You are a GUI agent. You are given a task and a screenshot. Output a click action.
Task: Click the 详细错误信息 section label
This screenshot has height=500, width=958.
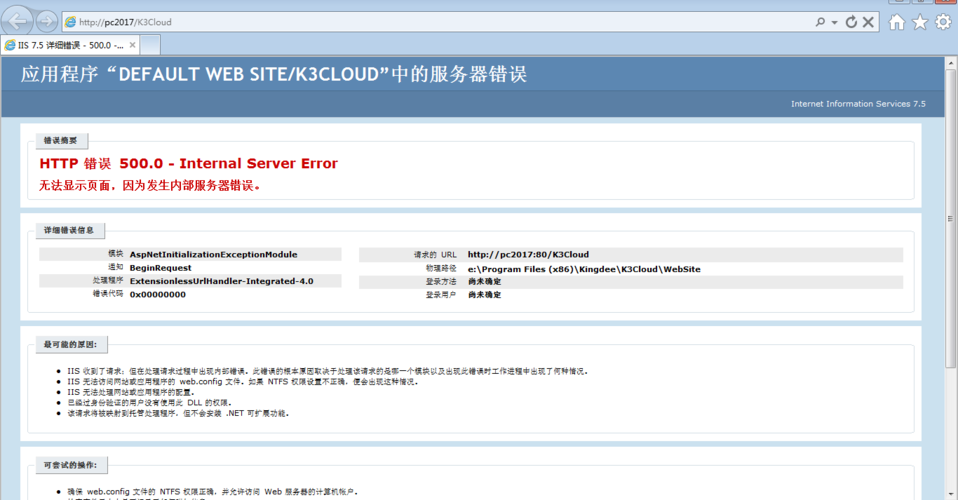[x=69, y=230]
